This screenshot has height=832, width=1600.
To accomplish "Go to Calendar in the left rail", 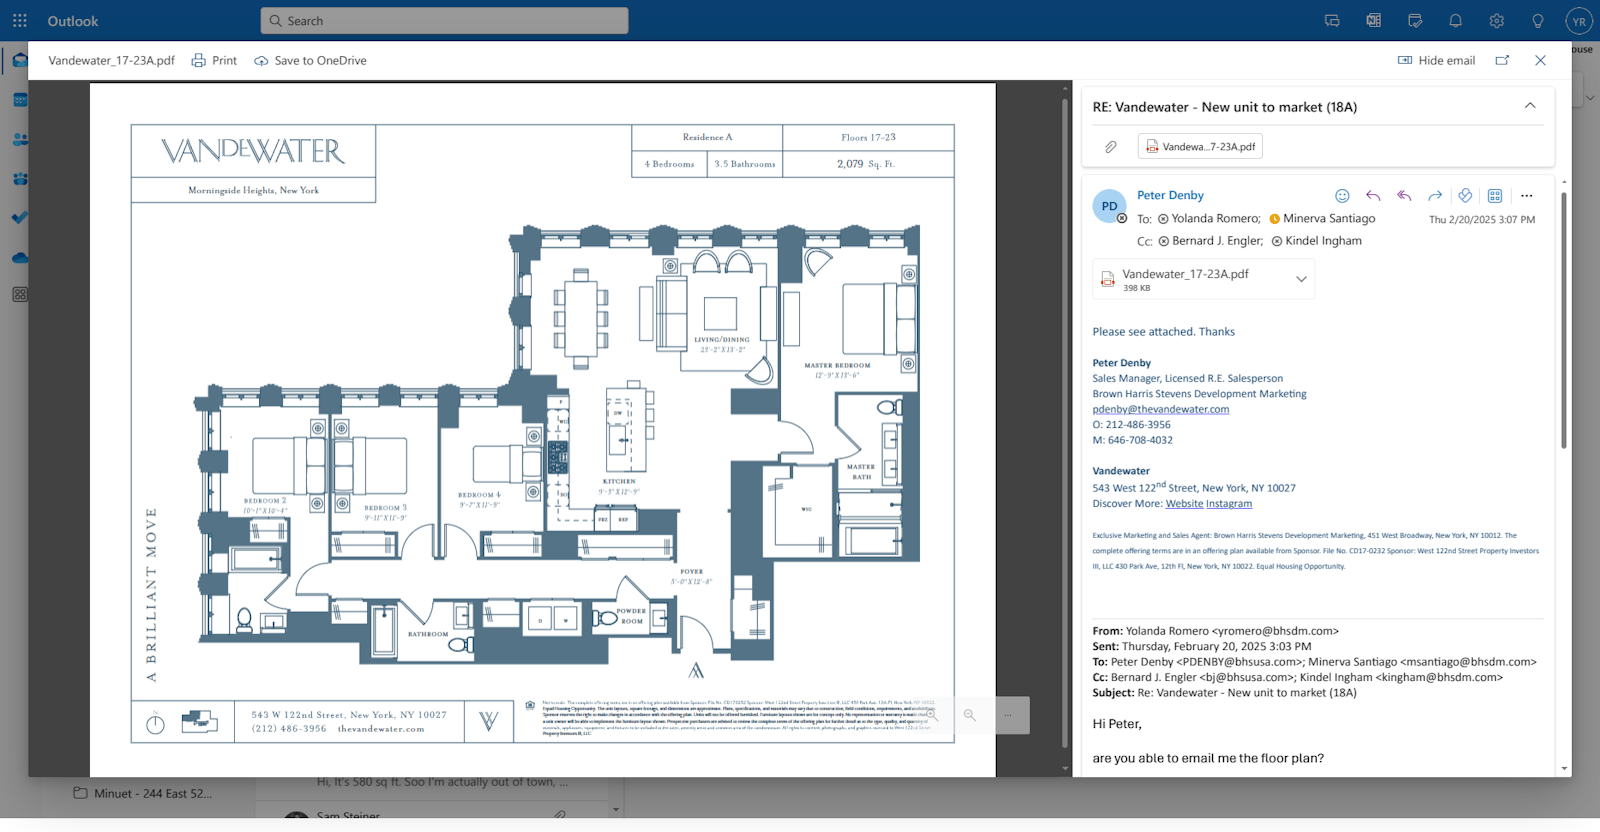I will coord(19,100).
